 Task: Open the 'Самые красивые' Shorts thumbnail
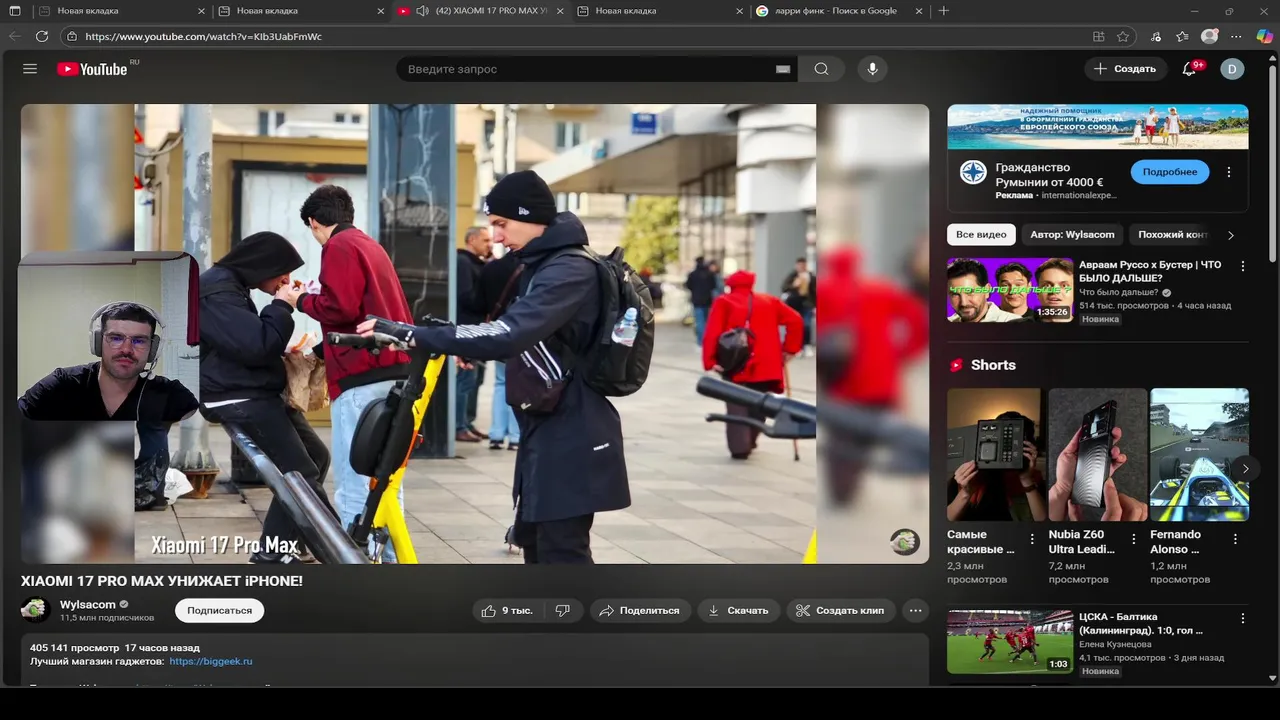click(x=995, y=454)
